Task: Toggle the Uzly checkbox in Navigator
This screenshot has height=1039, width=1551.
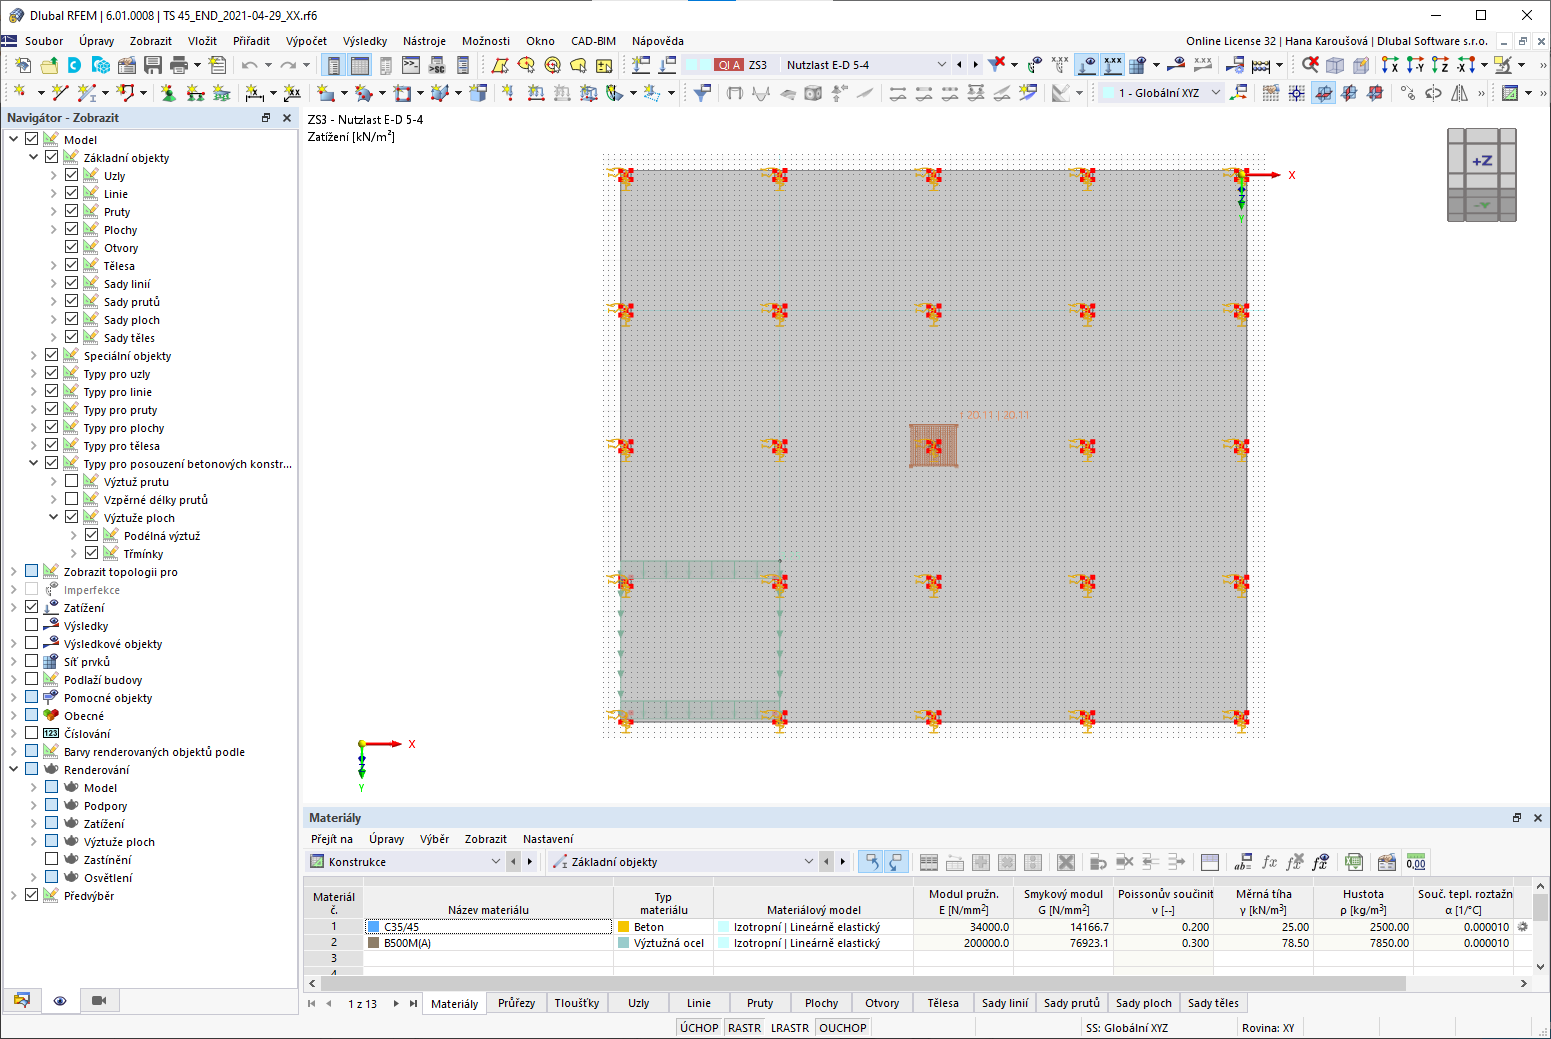Action: click(x=71, y=175)
